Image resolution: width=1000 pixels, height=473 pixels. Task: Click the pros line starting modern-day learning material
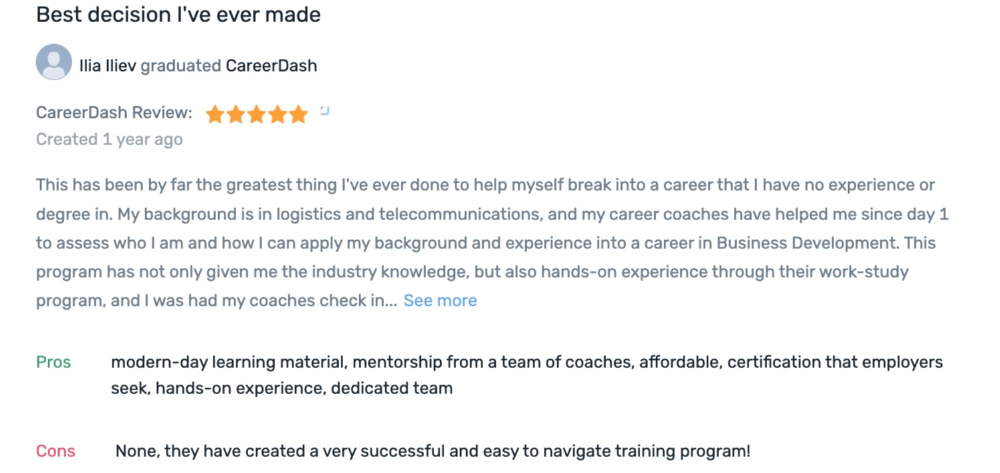tap(527, 363)
